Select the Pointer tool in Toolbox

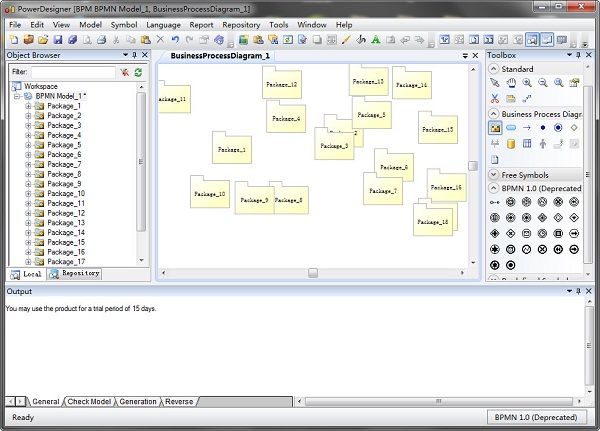(495, 83)
